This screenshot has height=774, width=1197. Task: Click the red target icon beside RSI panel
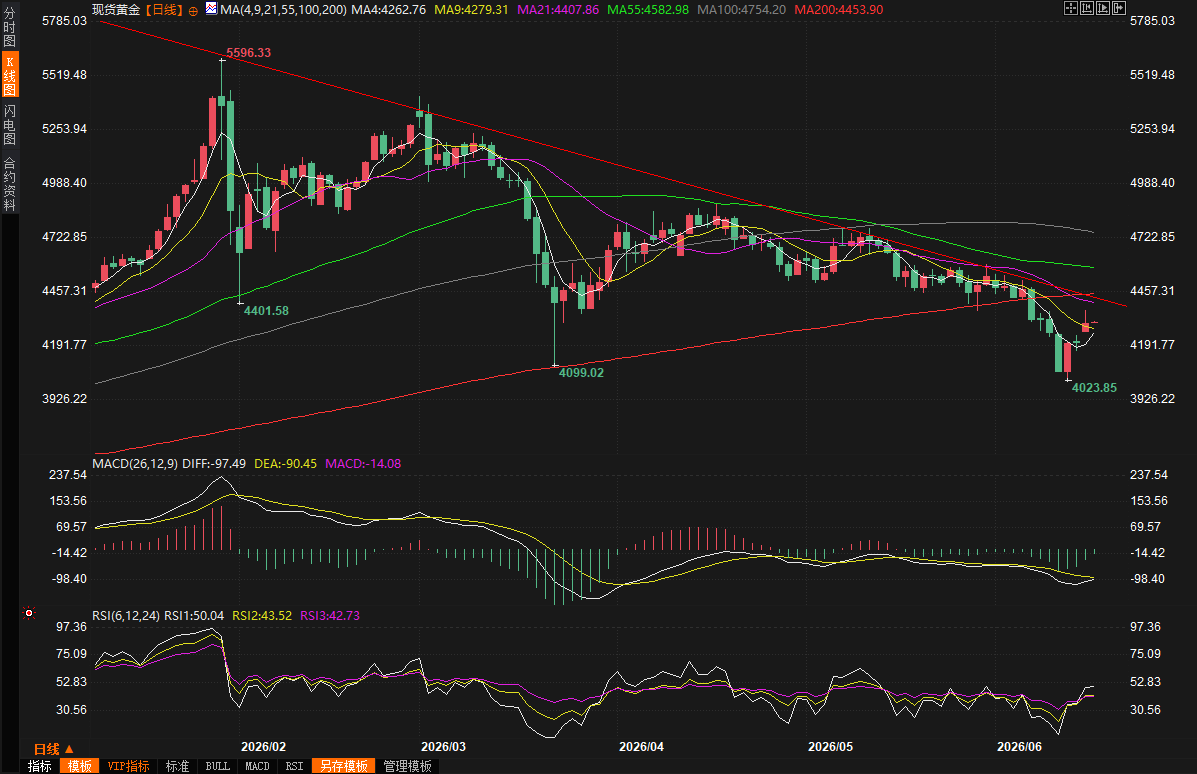(x=29, y=613)
